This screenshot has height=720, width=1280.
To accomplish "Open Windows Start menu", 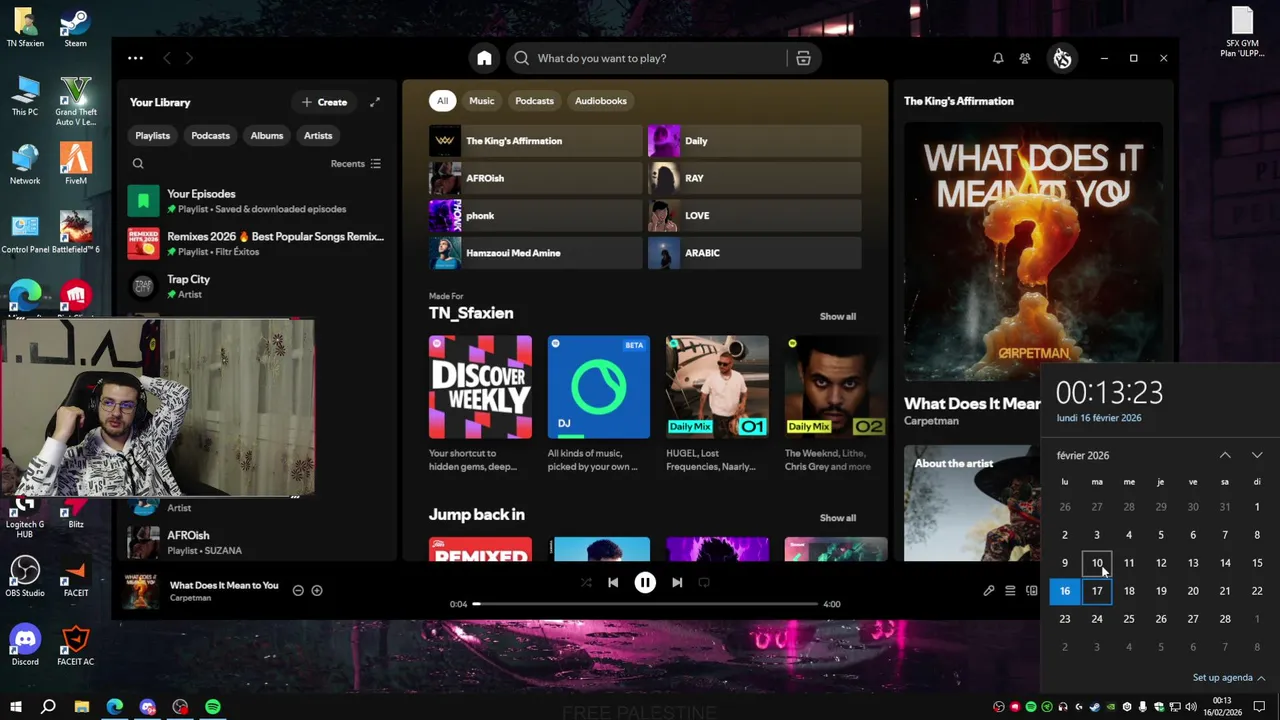I will [x=15, y=706].
